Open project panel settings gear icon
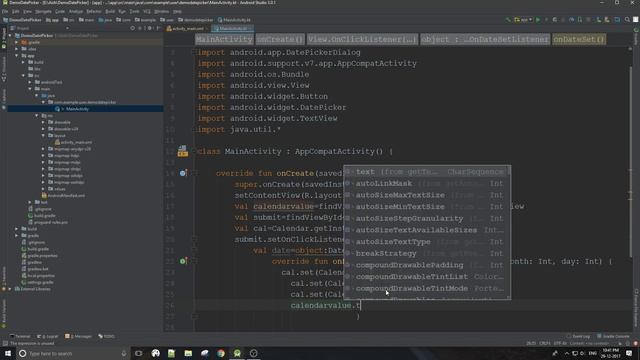Image resolution: width=640 pixels, height=360 pixels. point(149,28)
